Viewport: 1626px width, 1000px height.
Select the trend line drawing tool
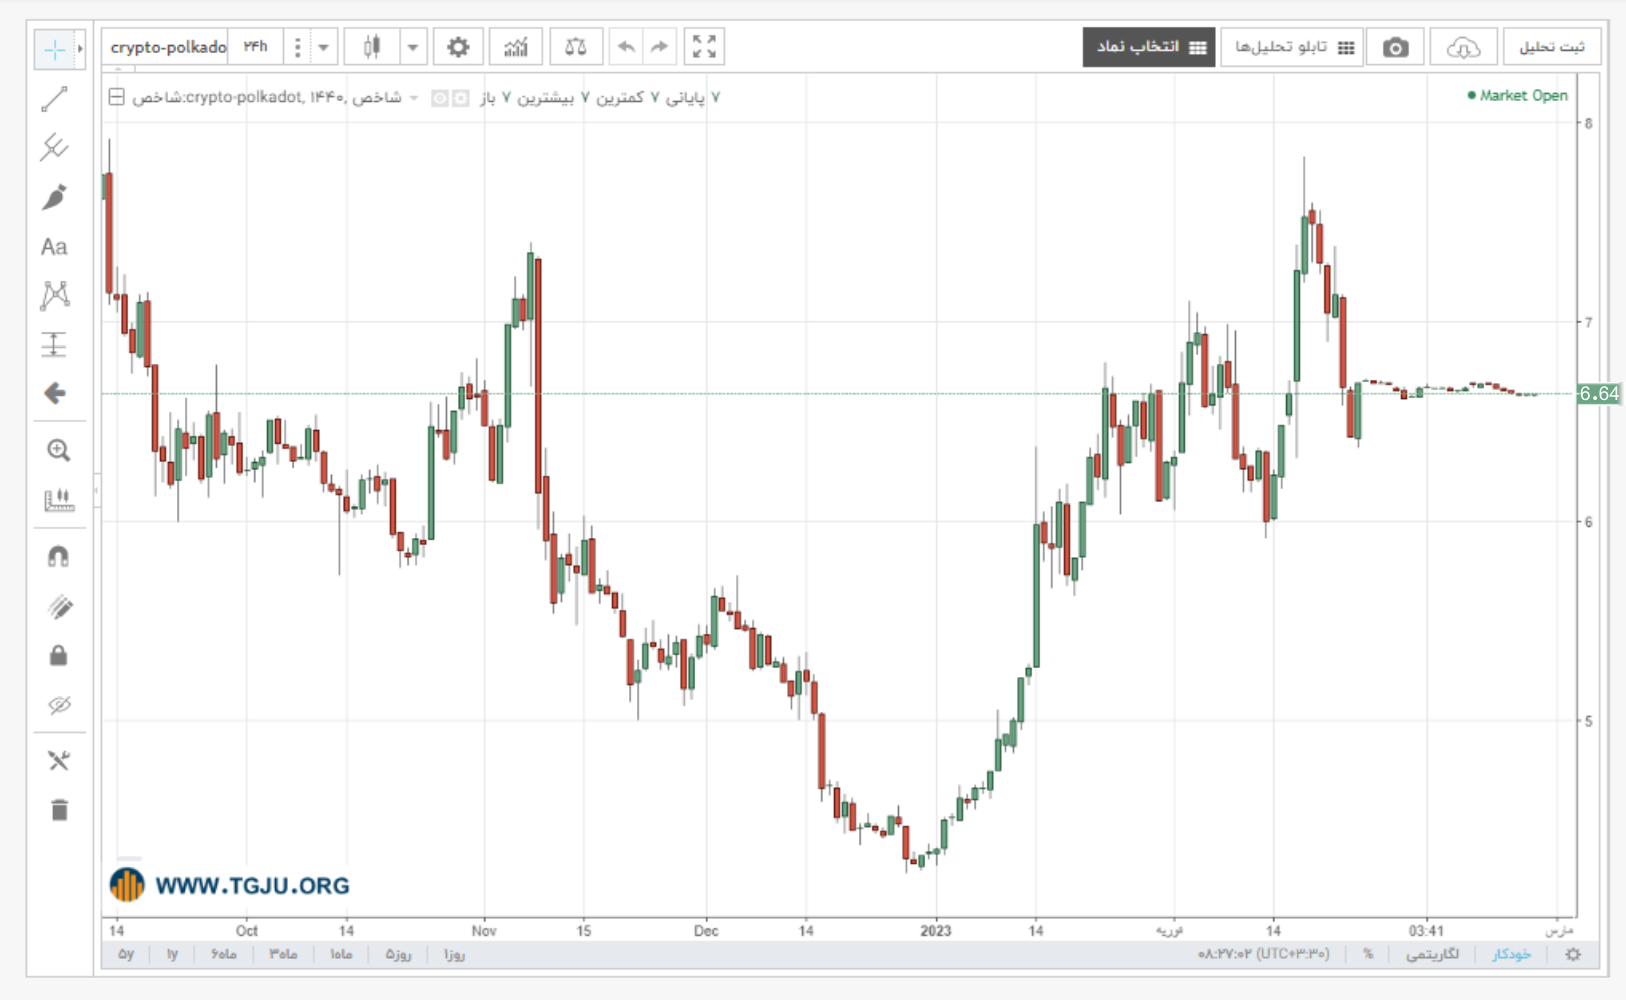coord(55,99)
